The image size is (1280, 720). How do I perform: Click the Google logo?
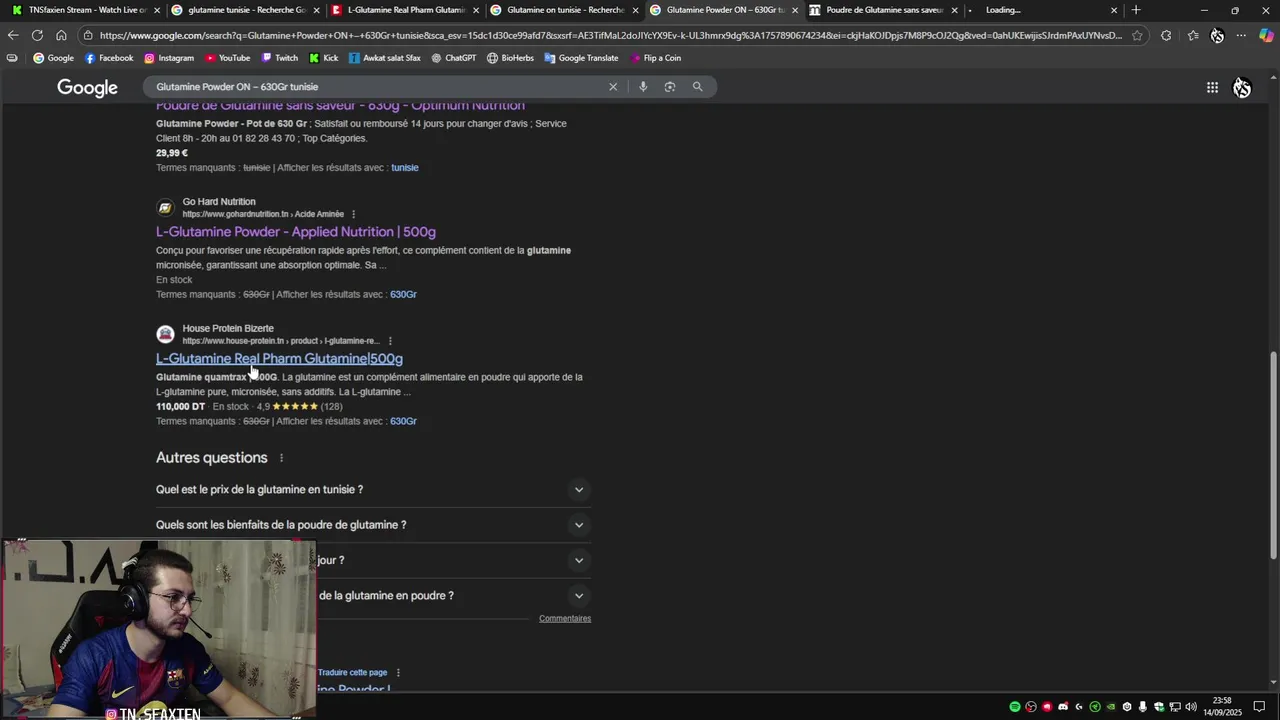(88, 88)
